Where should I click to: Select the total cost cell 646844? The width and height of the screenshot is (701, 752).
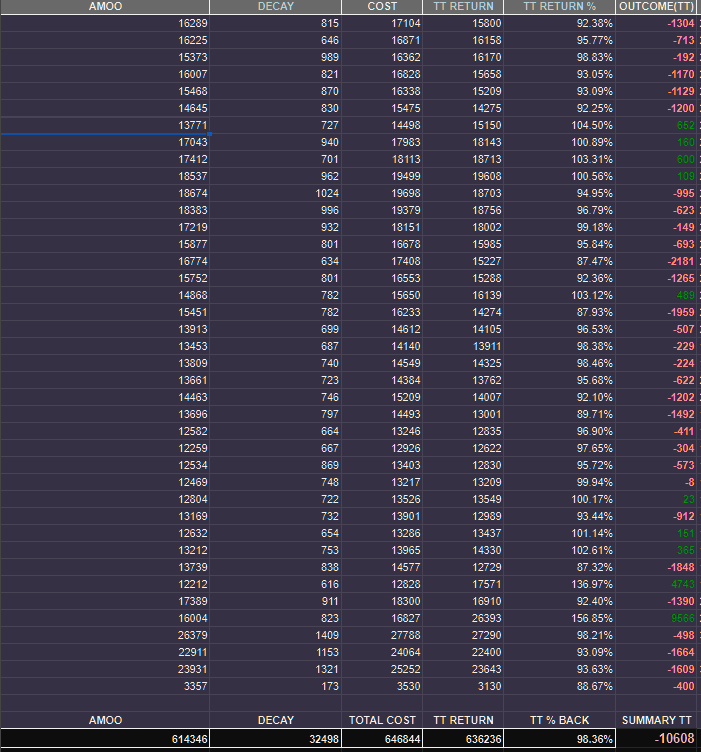[x=382, y=739]
